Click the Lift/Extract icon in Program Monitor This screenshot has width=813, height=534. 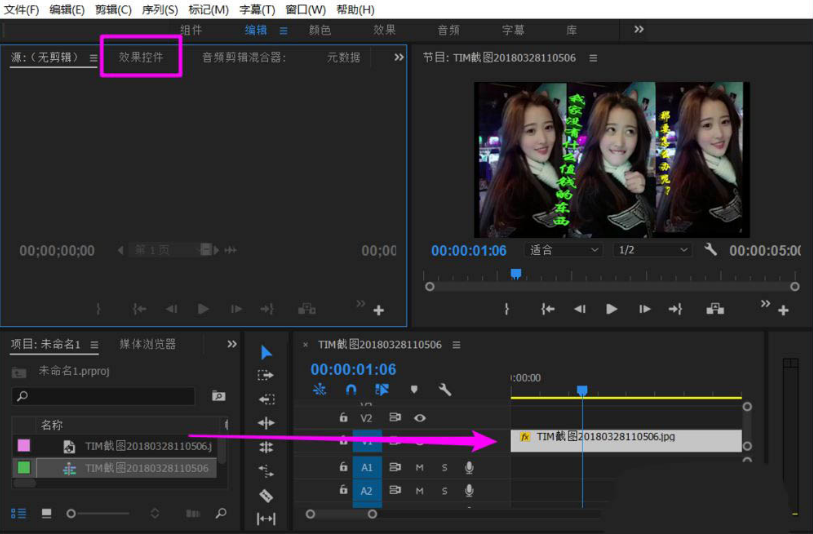click(715, 310)
